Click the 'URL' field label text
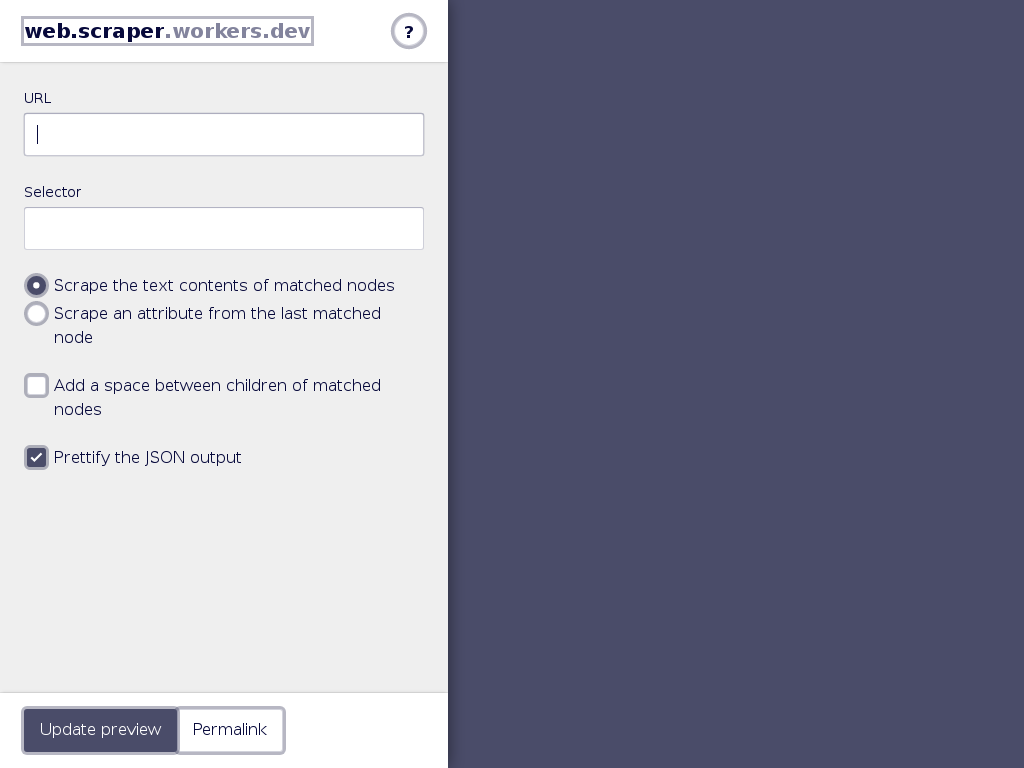The height and width of the screenshot is (768, 1024). pos(37,98)
